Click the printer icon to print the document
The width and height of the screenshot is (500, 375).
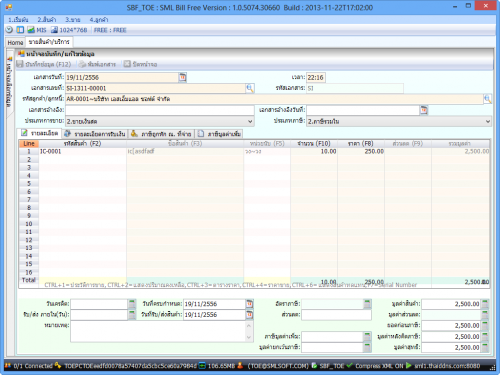point(82,64)
